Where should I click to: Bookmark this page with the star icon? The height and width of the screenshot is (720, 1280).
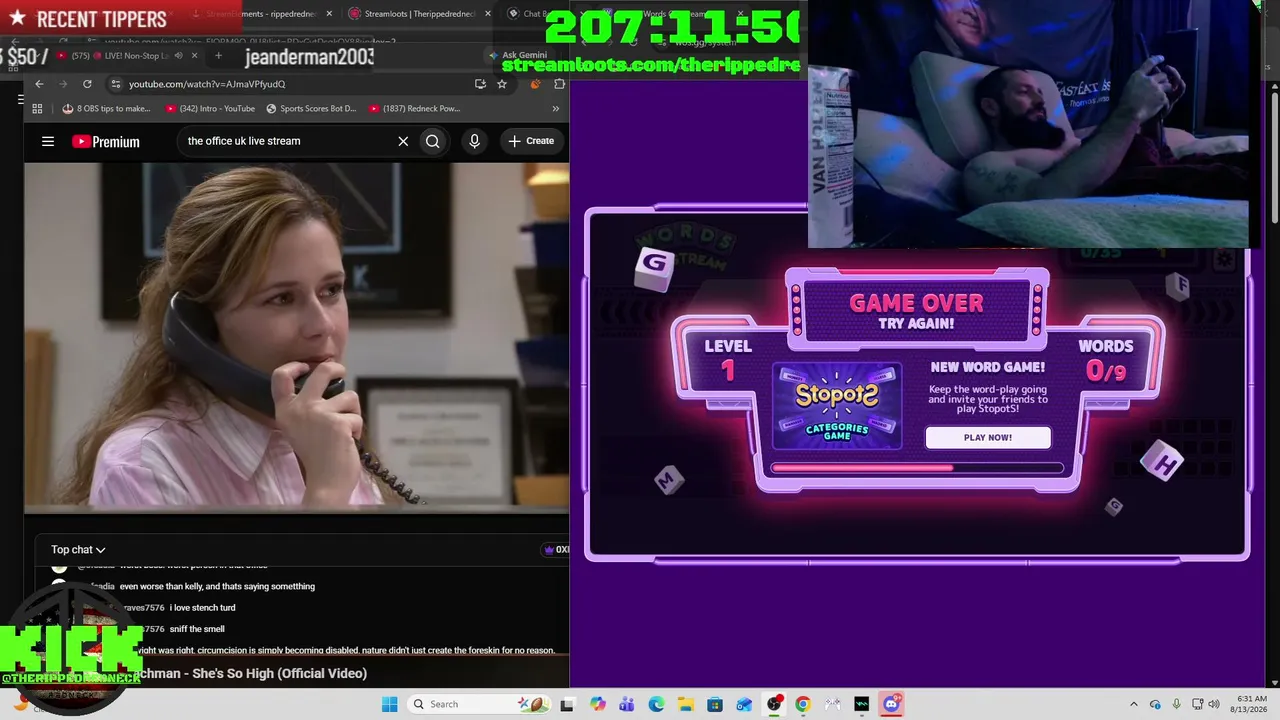click(x=502, y=84)
